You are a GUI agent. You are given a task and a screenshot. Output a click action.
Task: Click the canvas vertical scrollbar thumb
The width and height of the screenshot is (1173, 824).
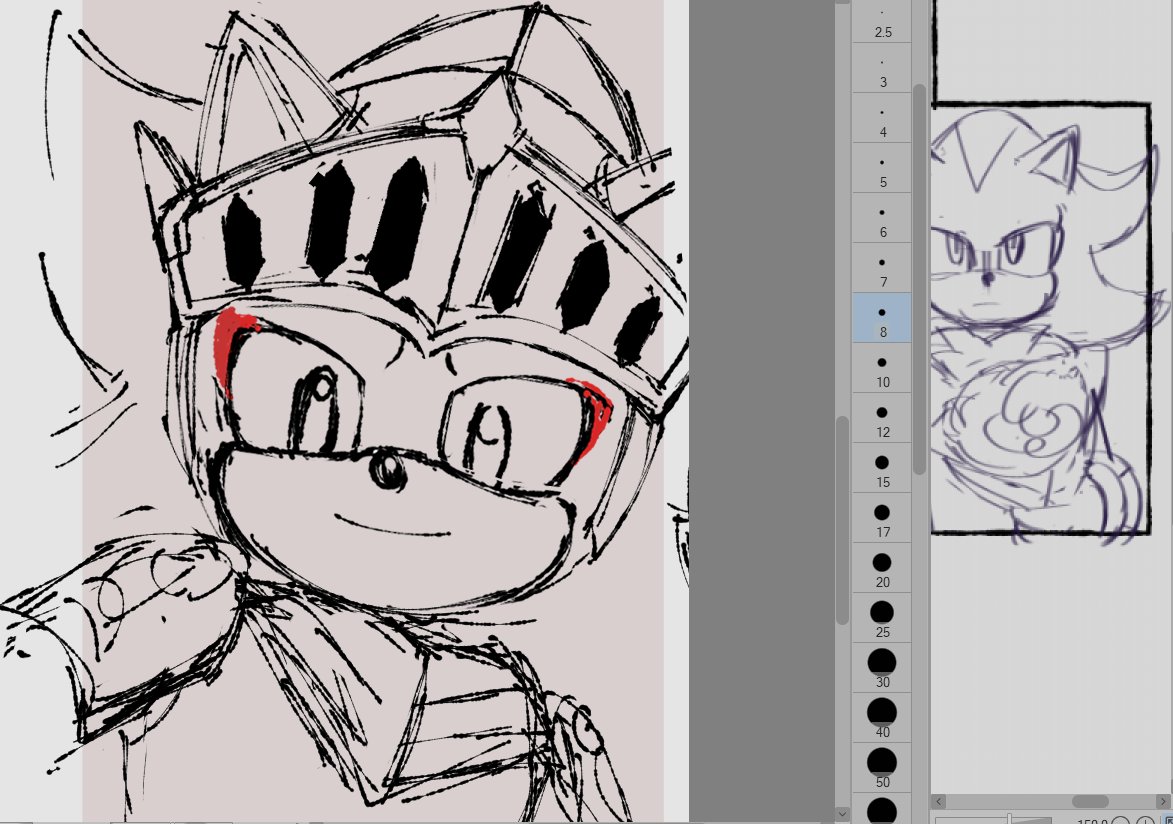point(842,520)
